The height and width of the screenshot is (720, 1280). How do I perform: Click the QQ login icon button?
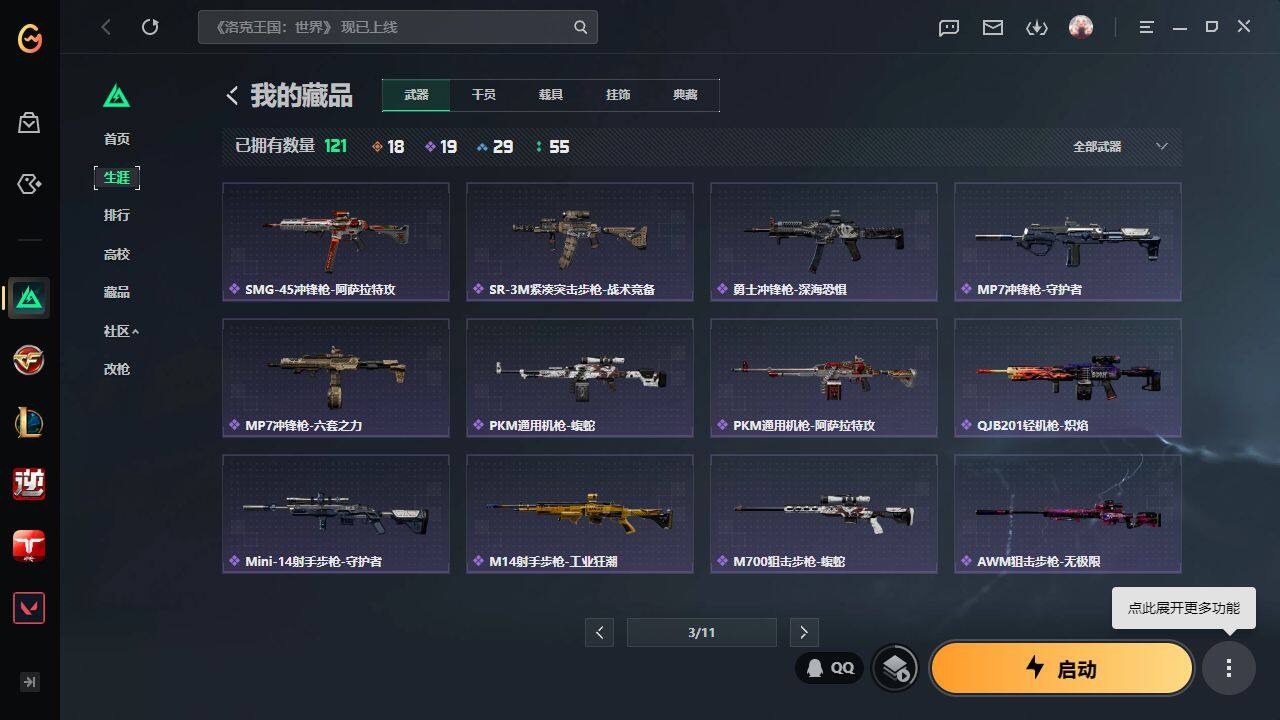[x=830, y=668]
